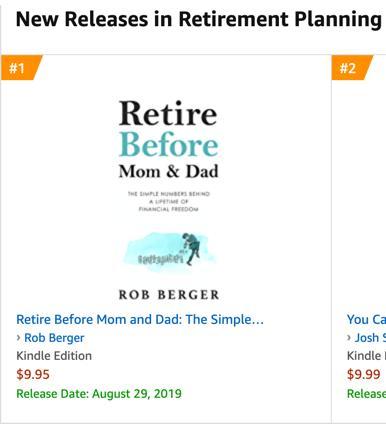386x424 pixels.
Task: Click Kindle Edition under Rob Berger
Action: click(54, 356)
